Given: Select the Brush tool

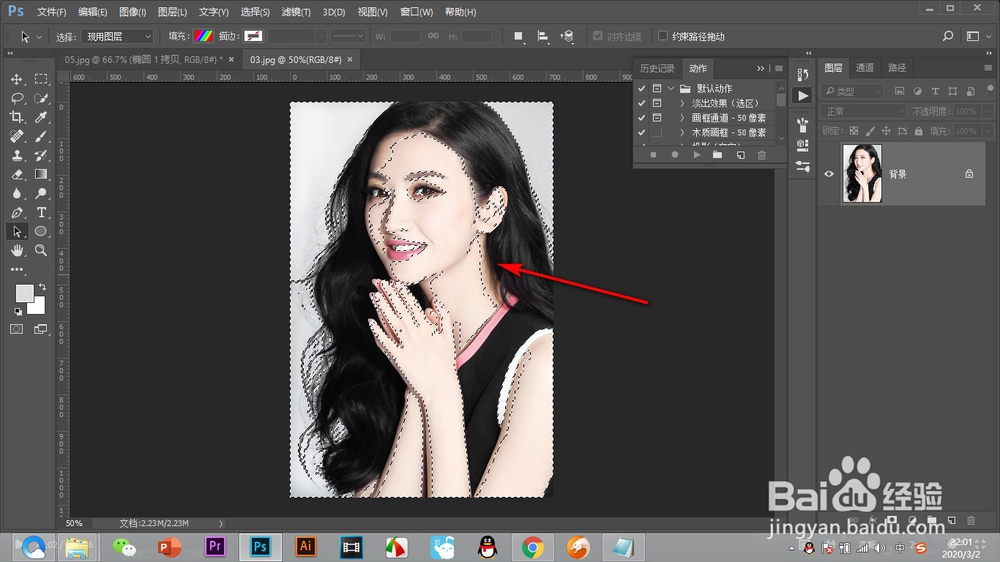Looking at the screenshot, I should click(41, 137).
